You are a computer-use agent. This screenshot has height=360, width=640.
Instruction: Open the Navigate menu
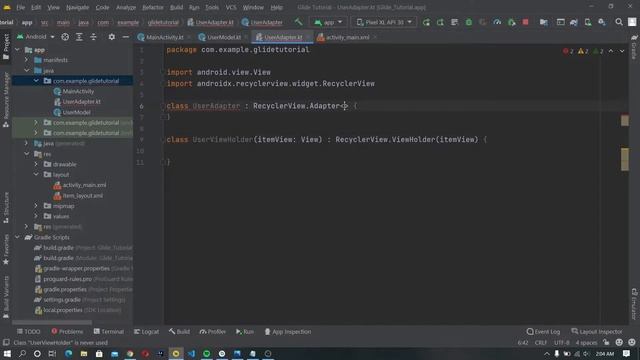(x=77, y=7)
